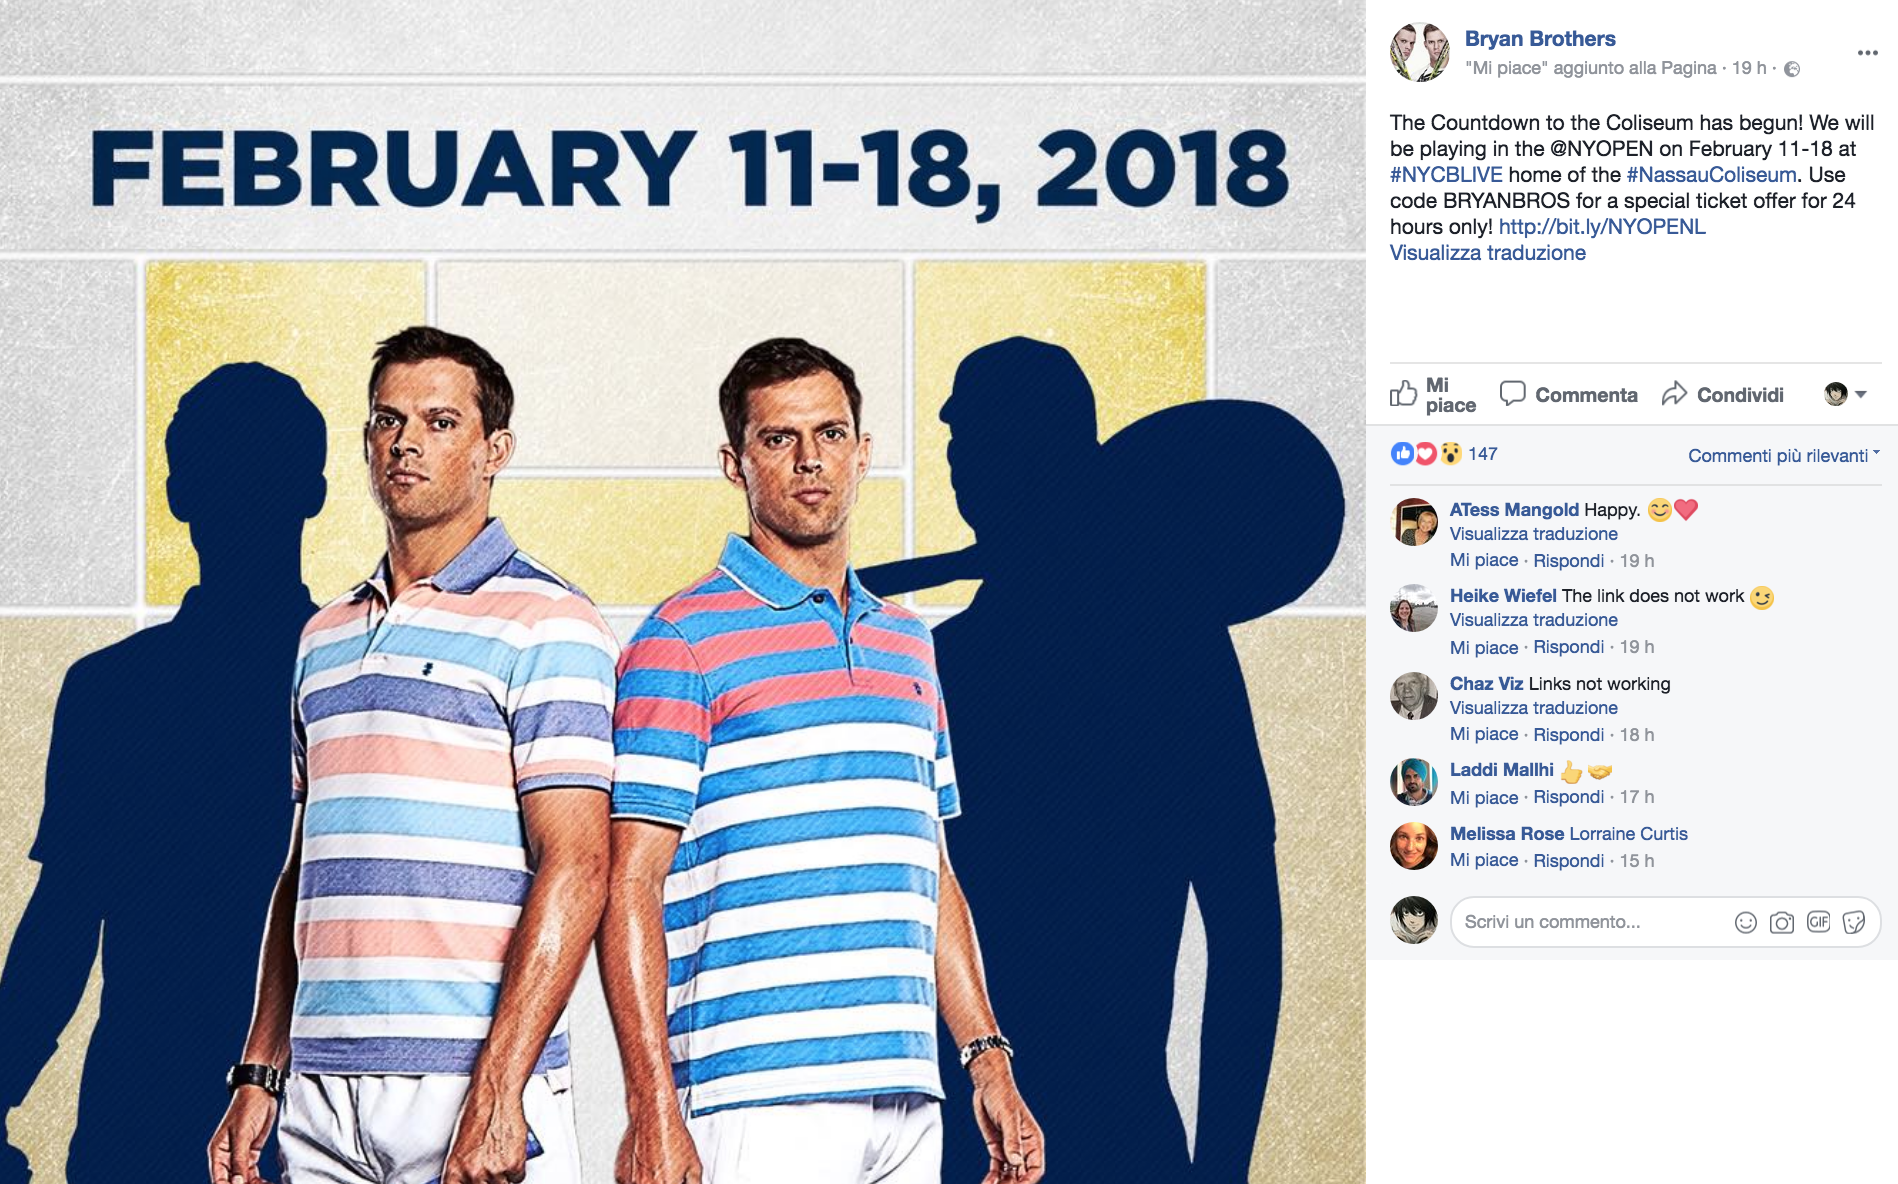The height and width of the screenshot is (1184, 1898).
Task: Click the three-dots post options icon
Action: point(1867,53)
